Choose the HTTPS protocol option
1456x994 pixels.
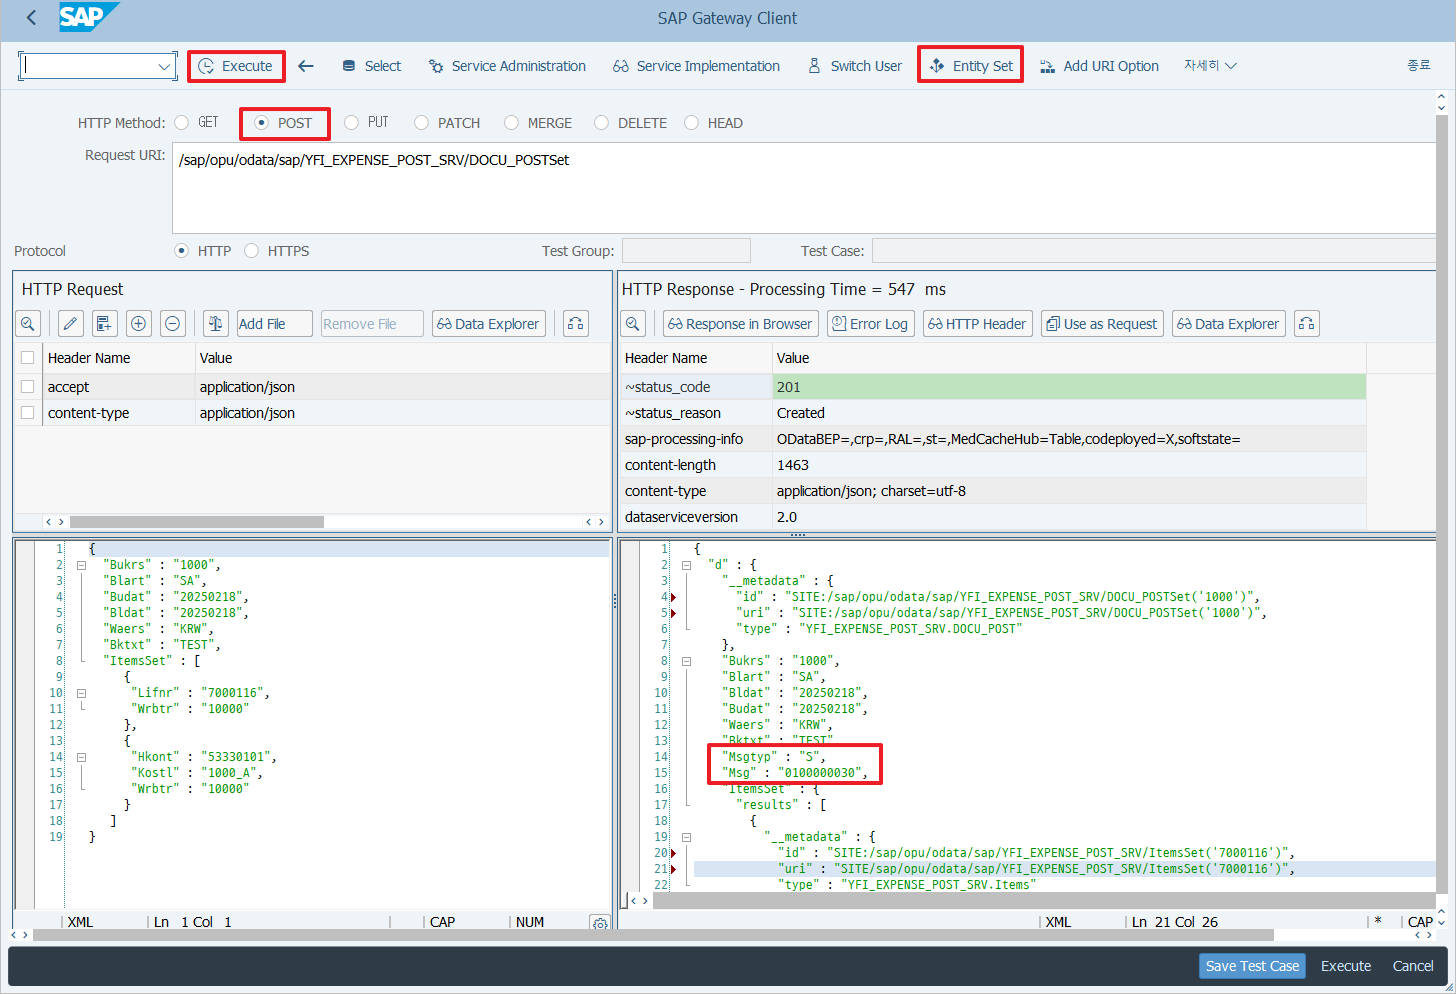tap(251, 251)
